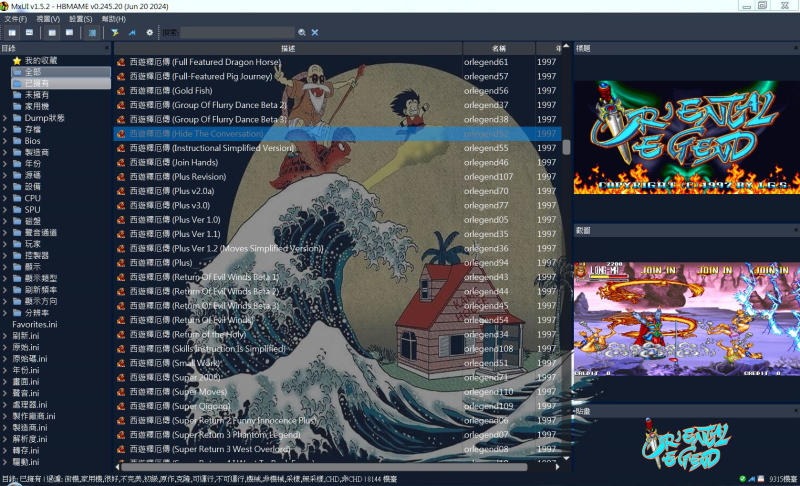Viewport: 800px width, 486px height.
Task: Select the 已擁有 folder in directory tree
Action: 61,83
